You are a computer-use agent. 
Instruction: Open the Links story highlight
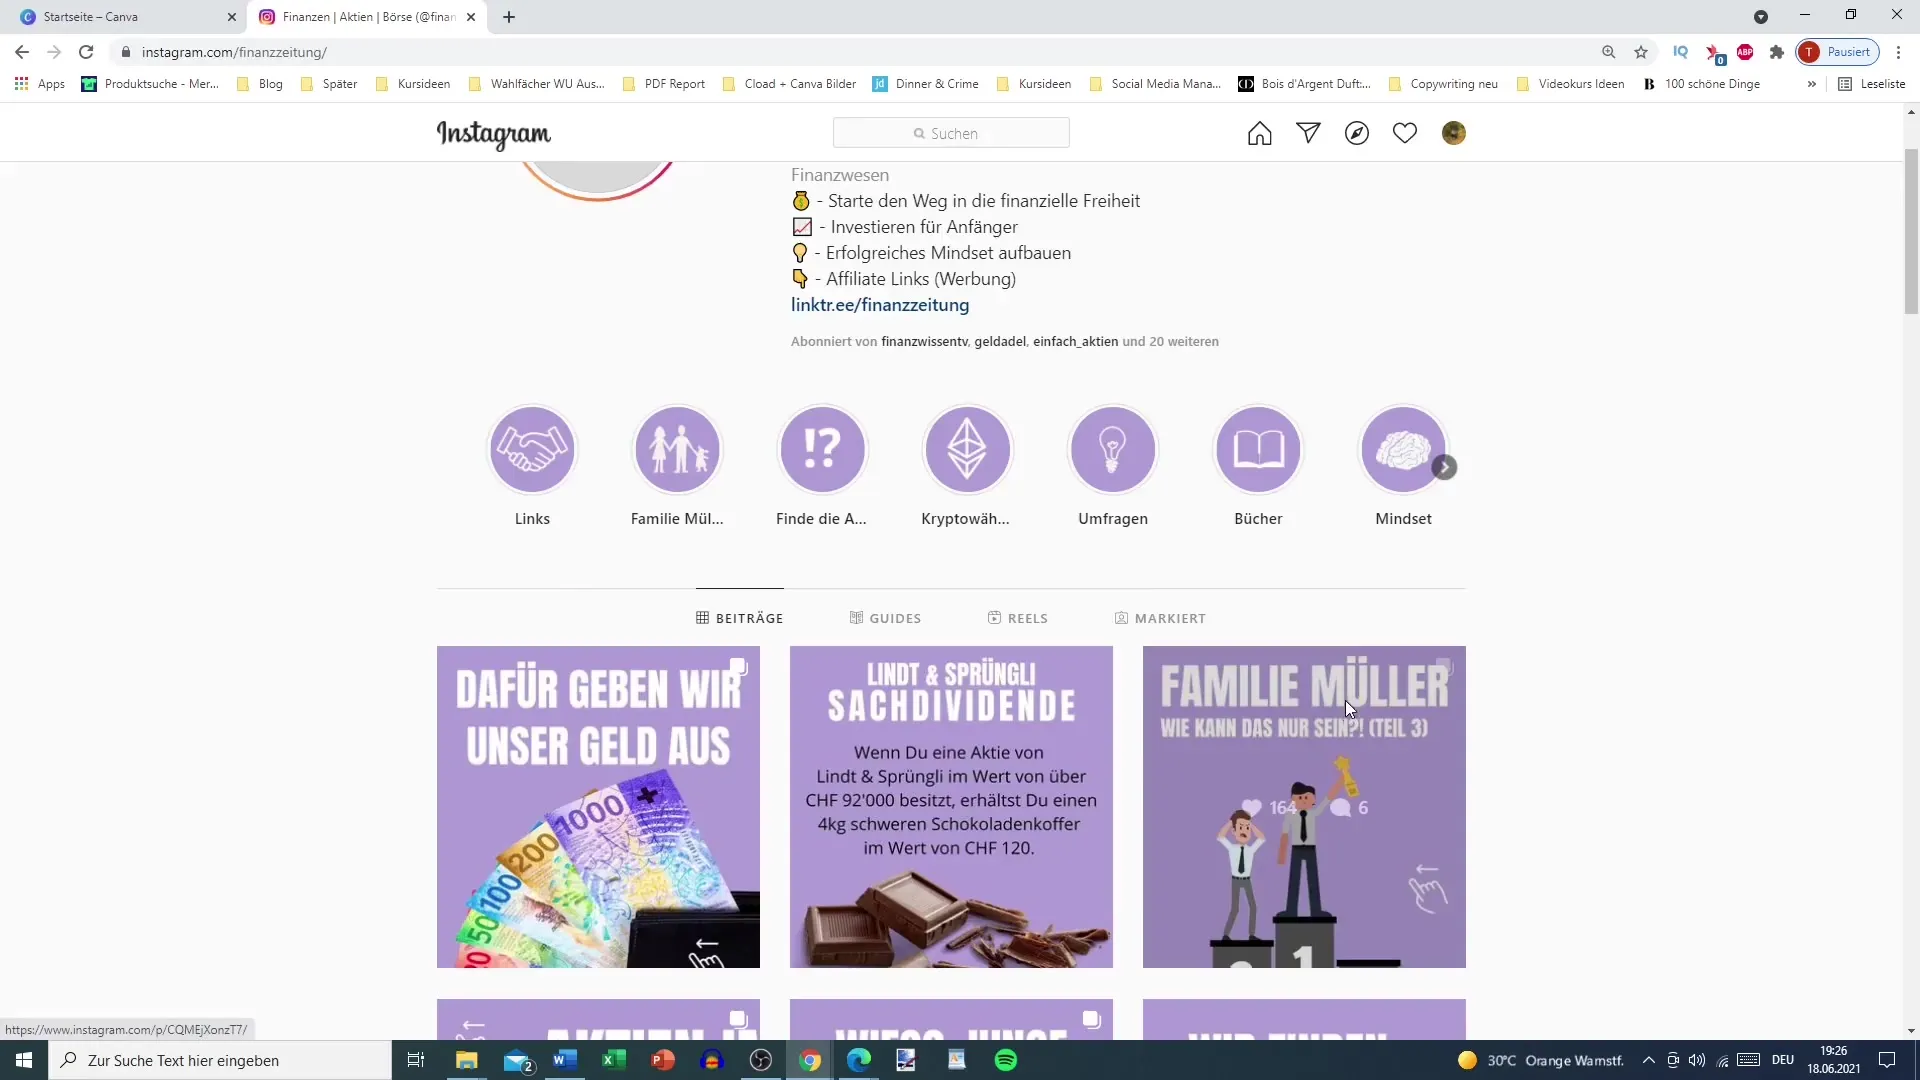pos(532,450)
